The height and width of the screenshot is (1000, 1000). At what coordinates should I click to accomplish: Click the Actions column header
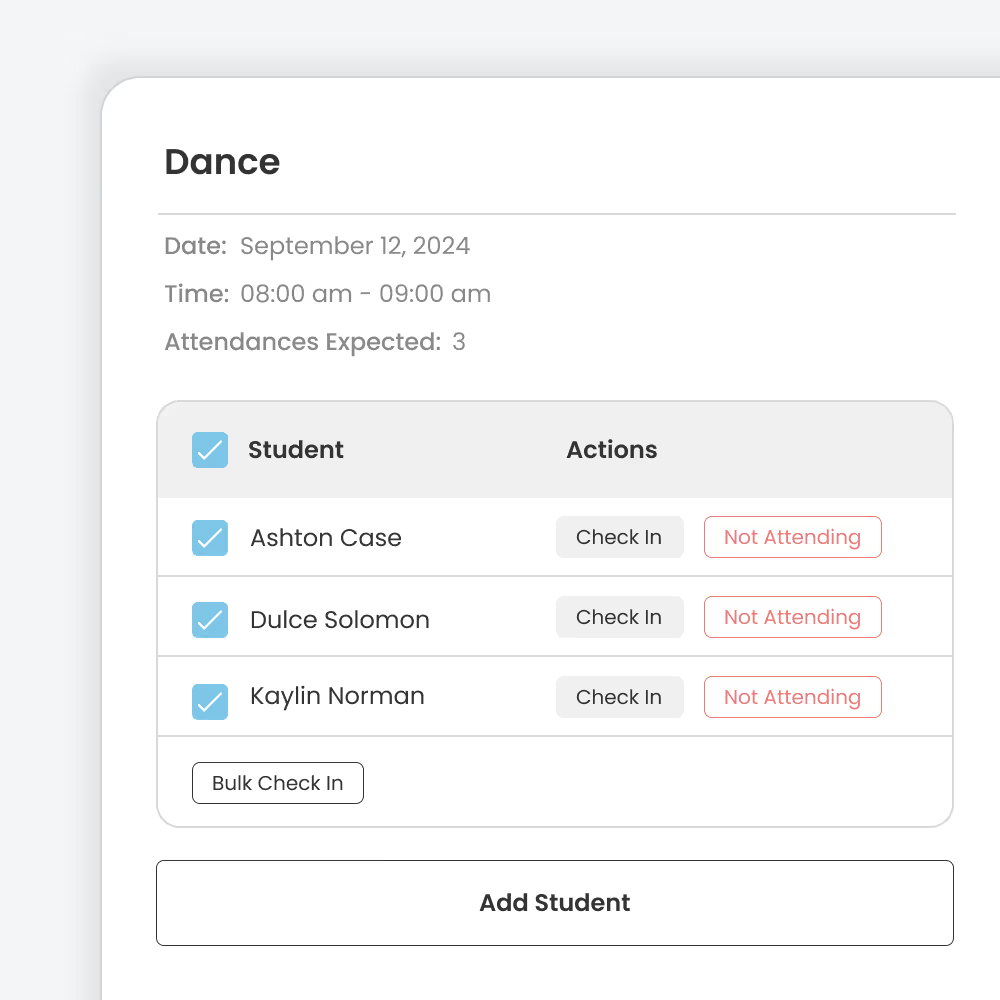[x=611, y=450]
